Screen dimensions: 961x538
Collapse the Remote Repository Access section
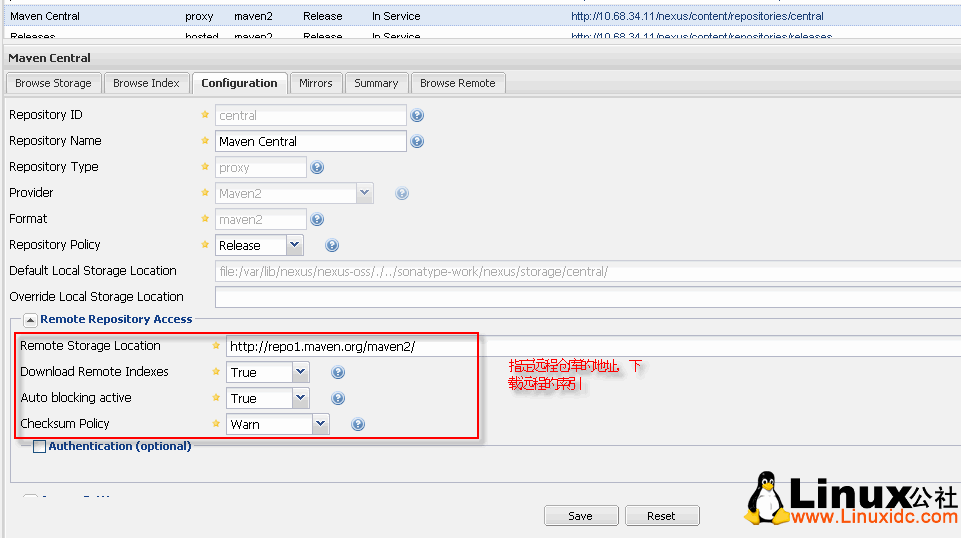pos(30,320)
